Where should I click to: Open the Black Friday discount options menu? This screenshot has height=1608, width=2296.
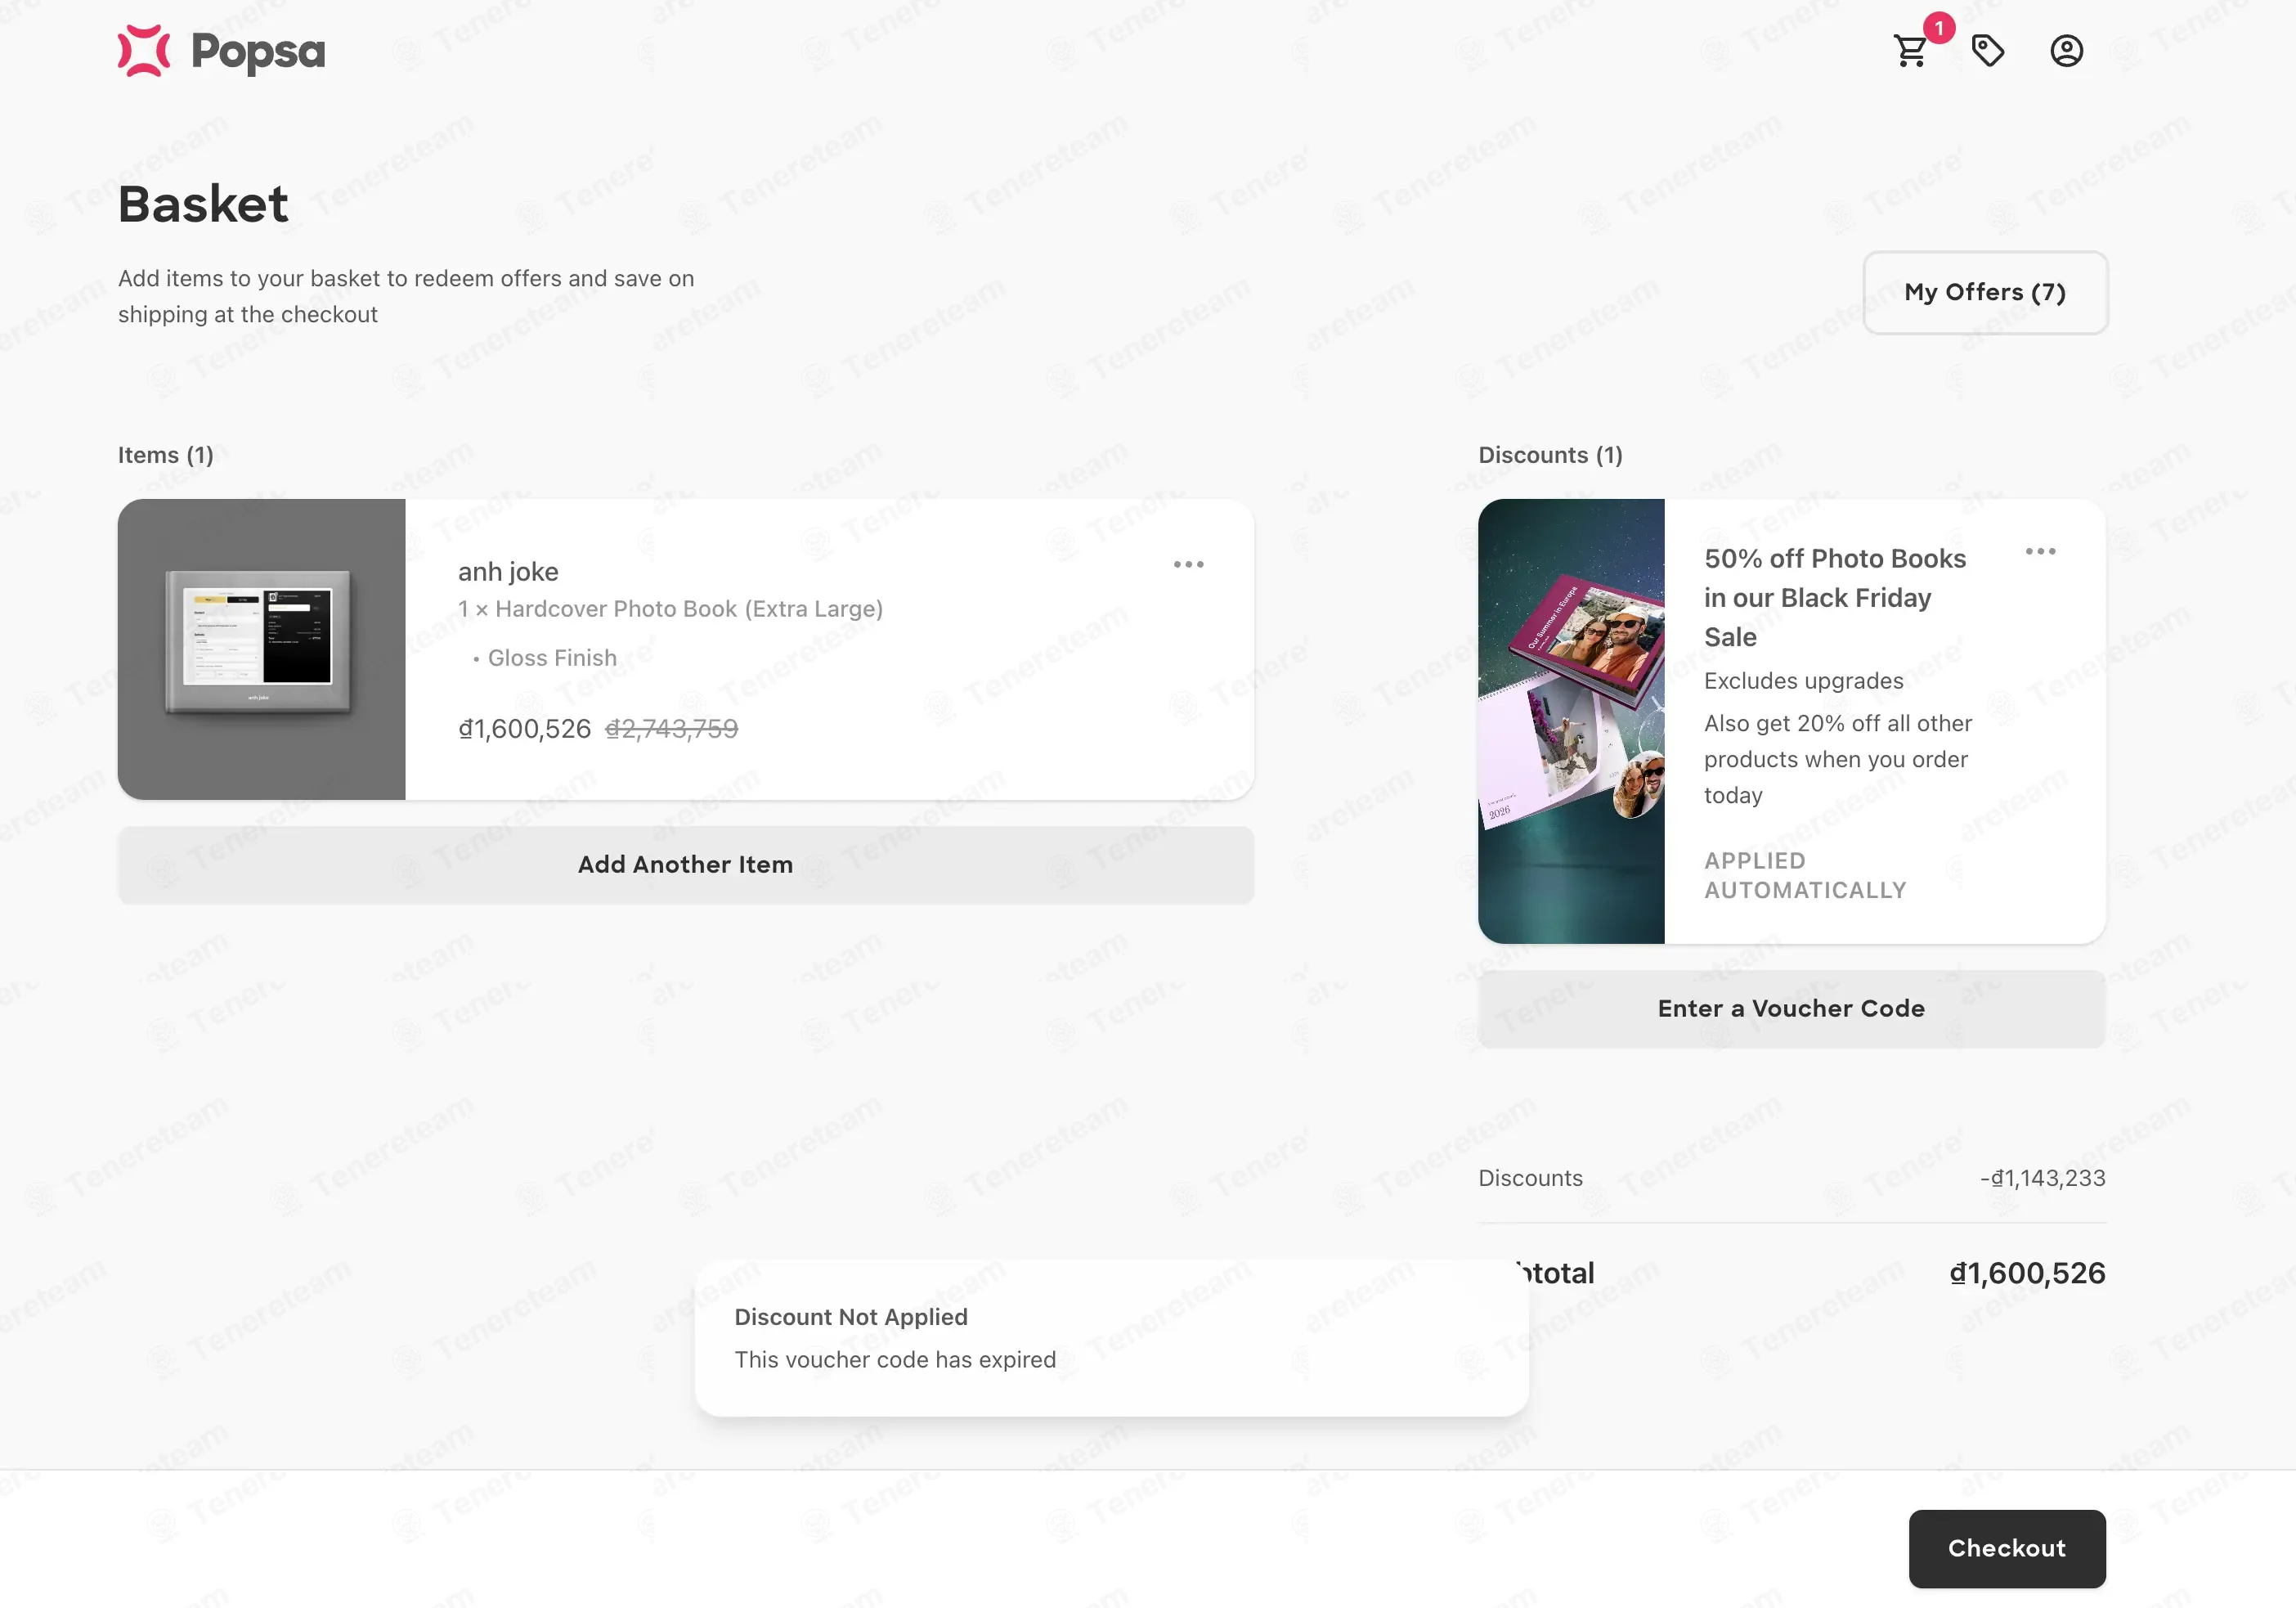(2040, 552)
